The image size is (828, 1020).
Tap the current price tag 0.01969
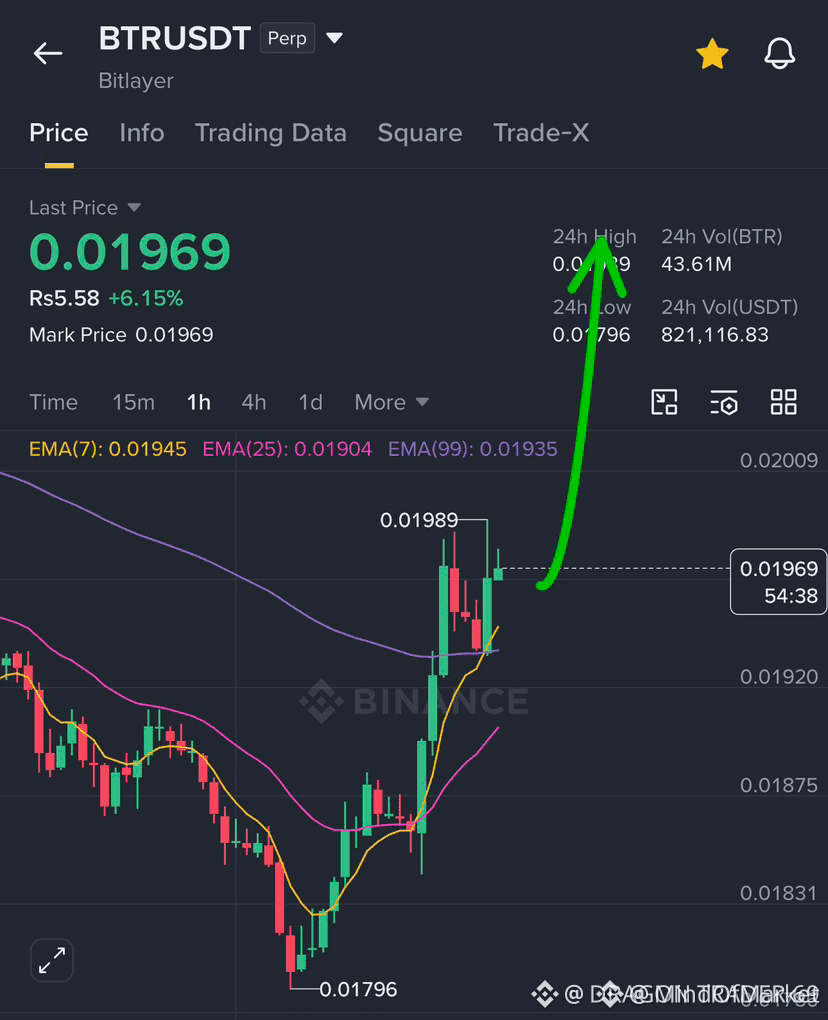pyautogui.click(x=779, y=582)
